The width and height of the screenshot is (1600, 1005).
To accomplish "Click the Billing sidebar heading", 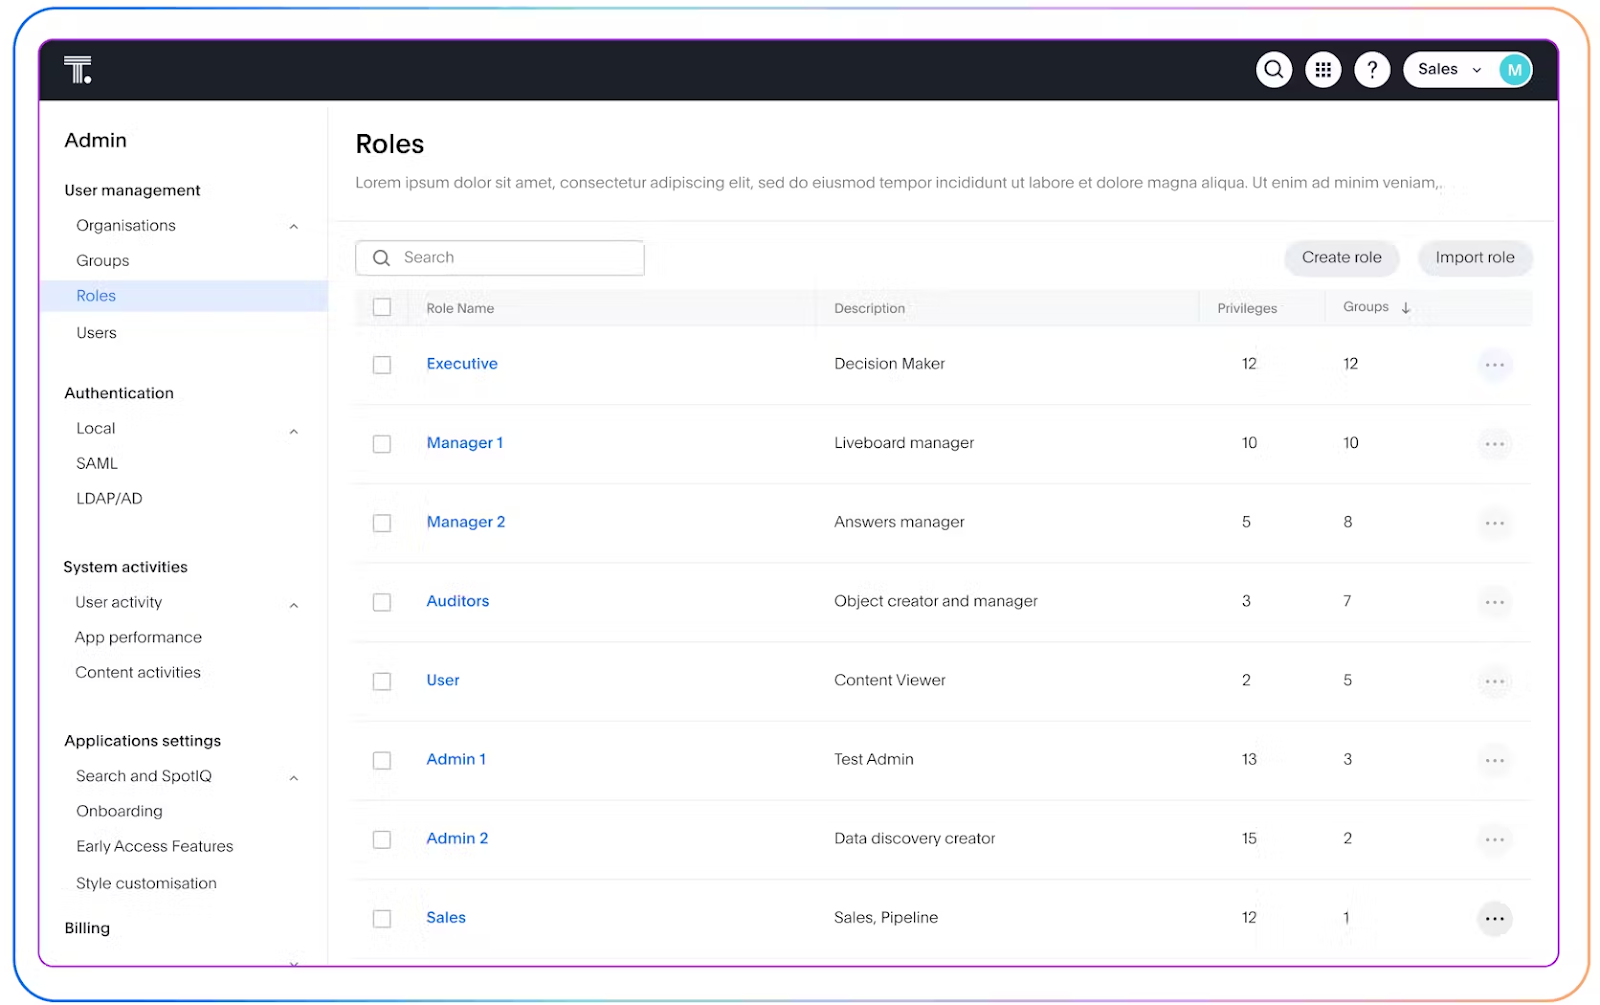I will pos(87,928).
